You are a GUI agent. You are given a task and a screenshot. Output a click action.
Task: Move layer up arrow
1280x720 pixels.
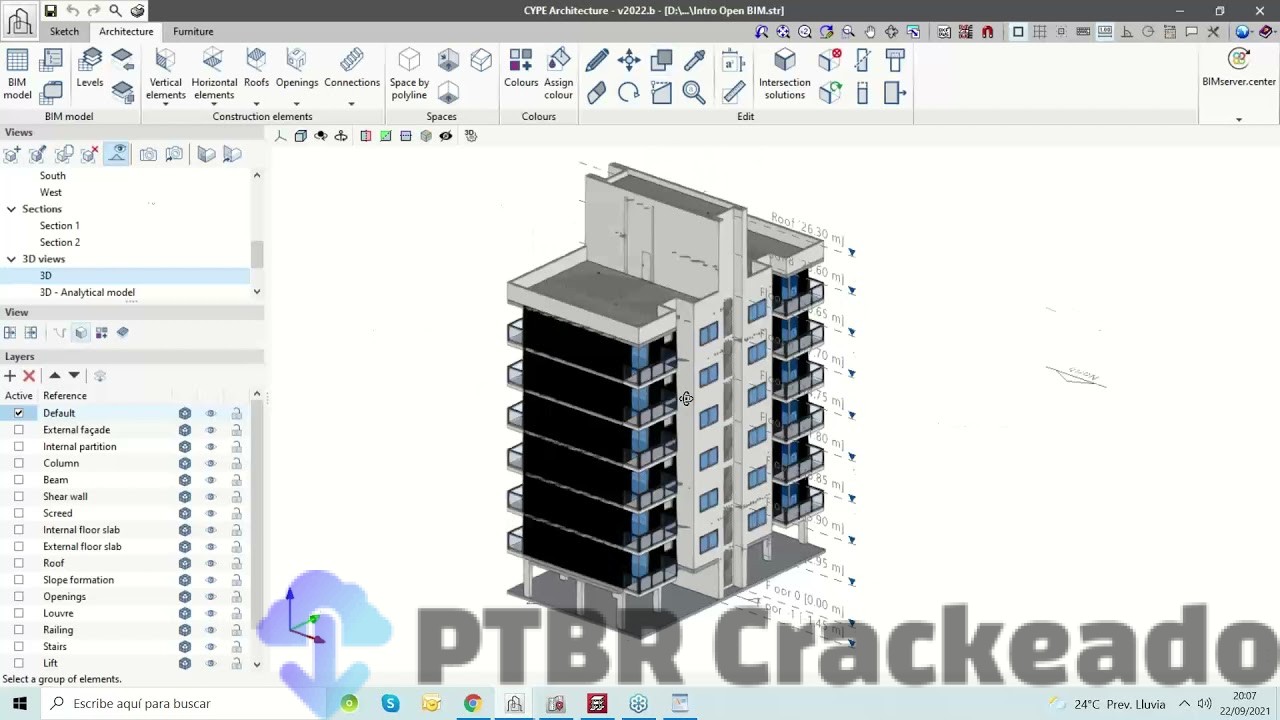pos(55,376)
